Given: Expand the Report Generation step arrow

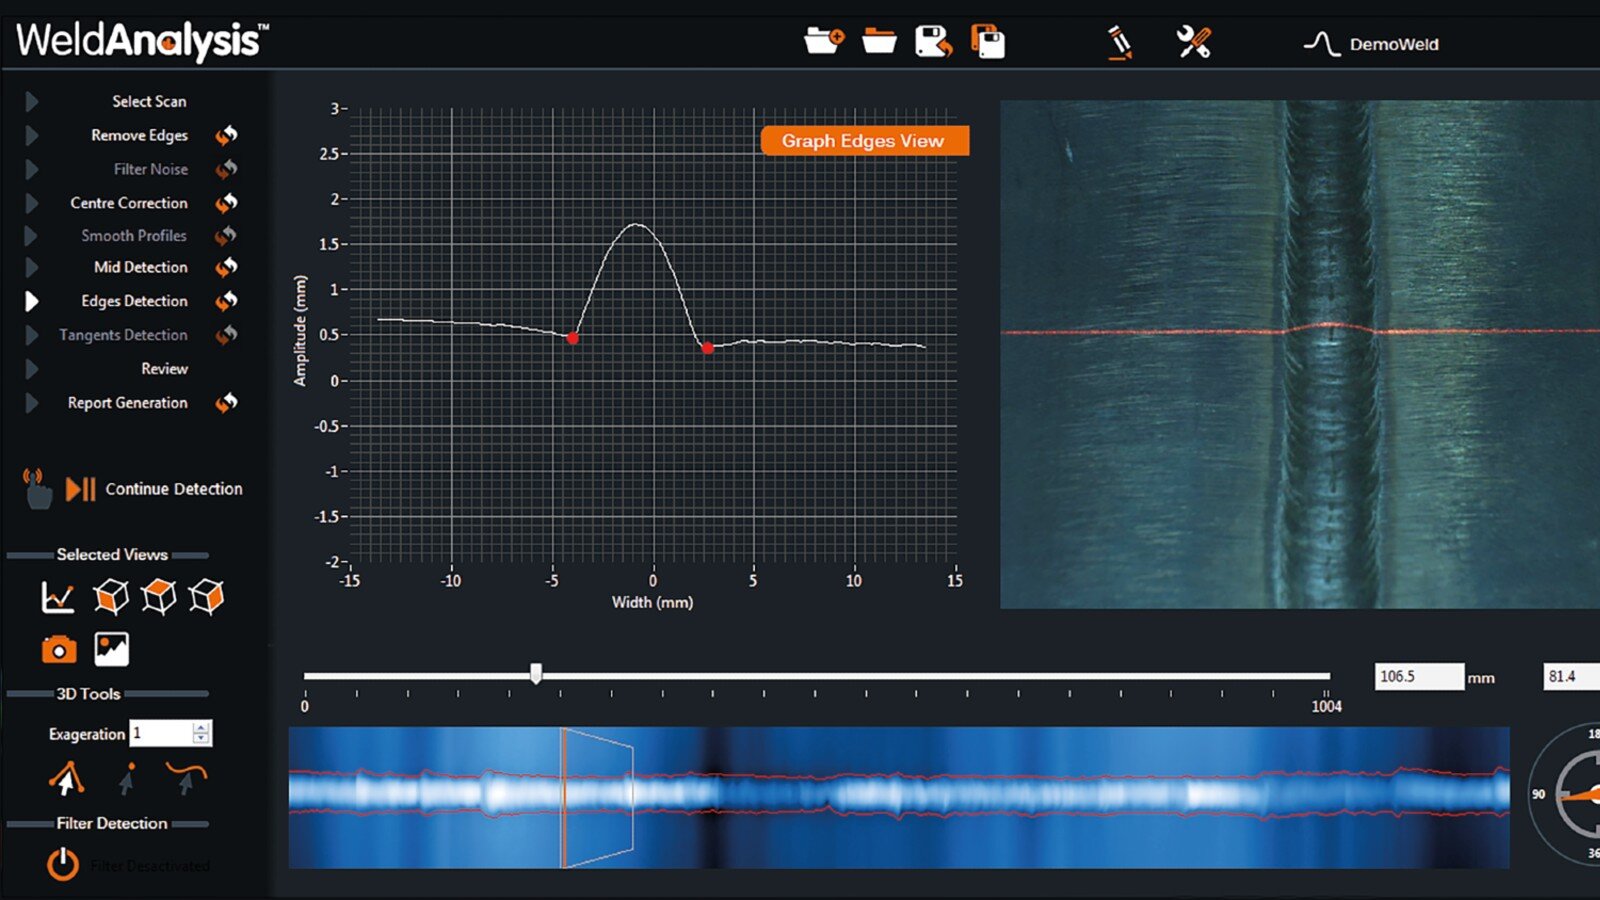Looking at the screenshot, I should pos(31,403).
